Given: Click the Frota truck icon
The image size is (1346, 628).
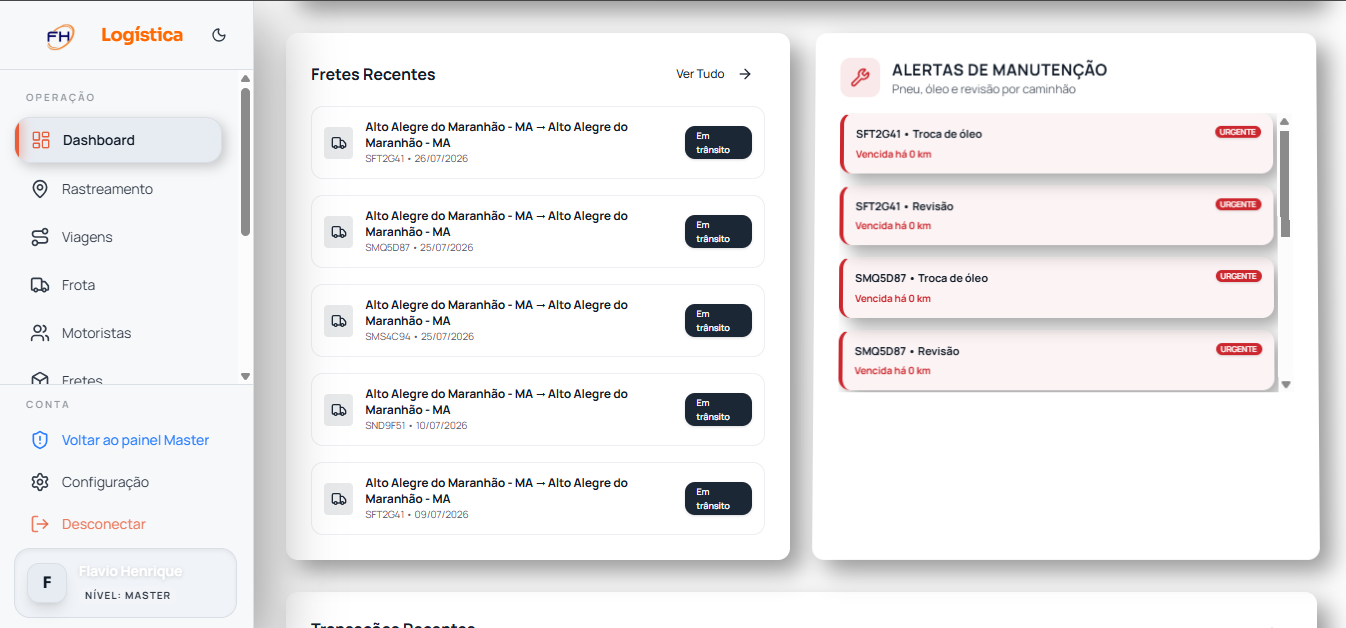Looking at the screenshot, I should click(40, 285).
